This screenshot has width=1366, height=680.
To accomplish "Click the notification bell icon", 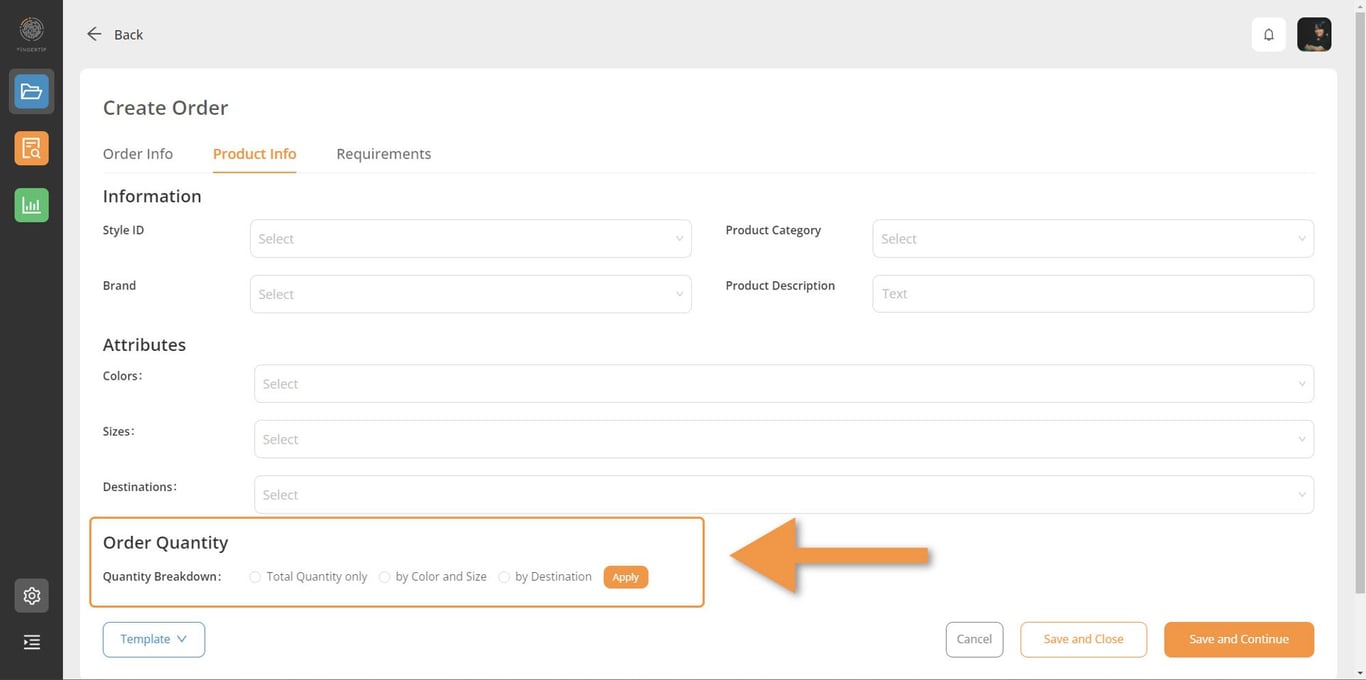I will pyautogui.click(x=1268, y=35).
